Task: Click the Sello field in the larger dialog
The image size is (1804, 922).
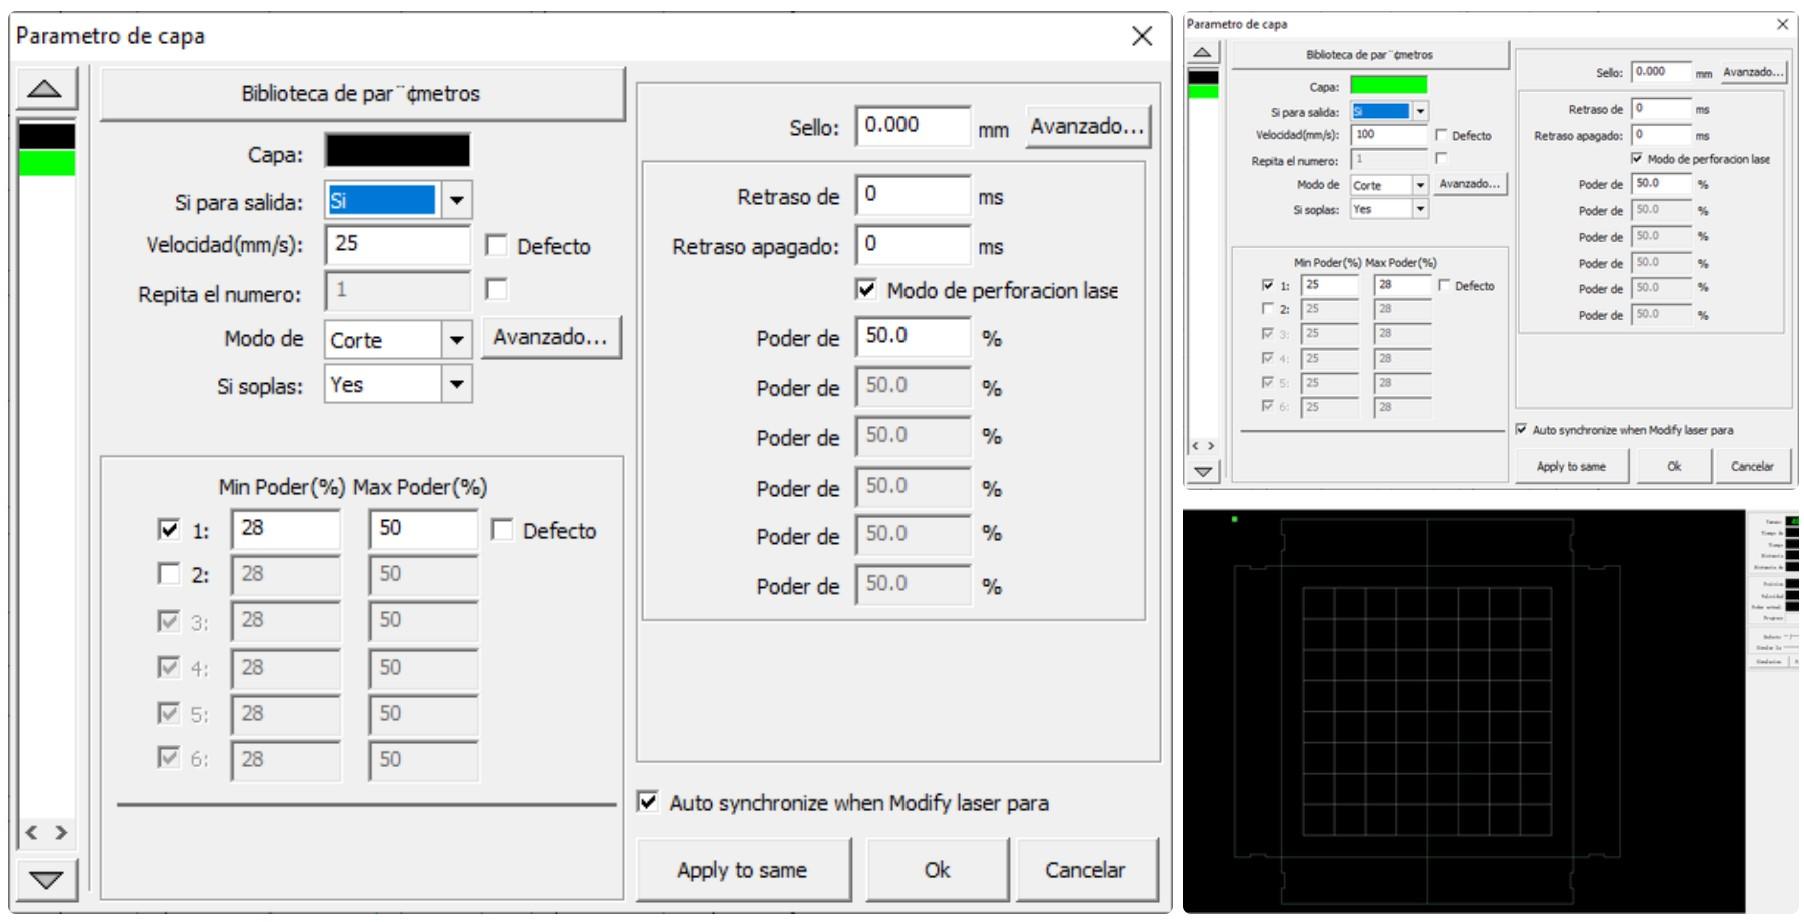Action: tap(912, 126)
